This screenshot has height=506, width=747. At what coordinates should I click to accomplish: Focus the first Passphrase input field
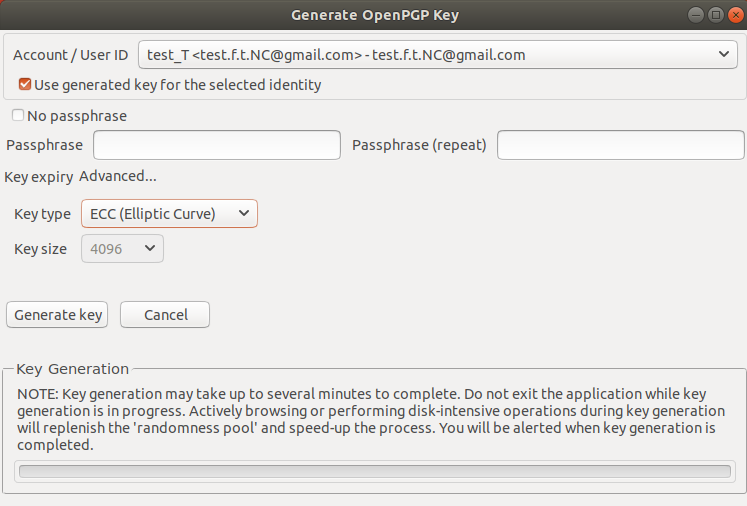(x=217, y=145)
